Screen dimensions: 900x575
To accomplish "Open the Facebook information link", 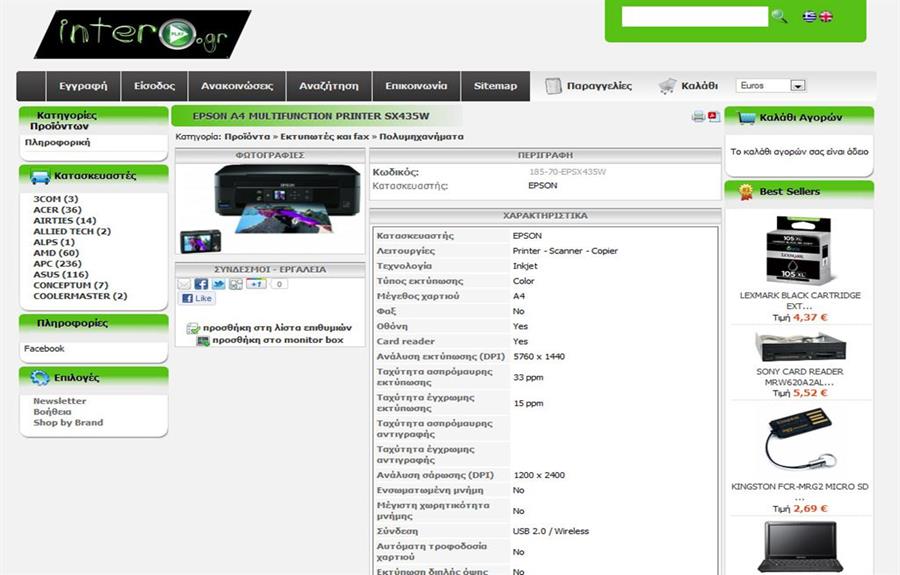I will [44, 349].
